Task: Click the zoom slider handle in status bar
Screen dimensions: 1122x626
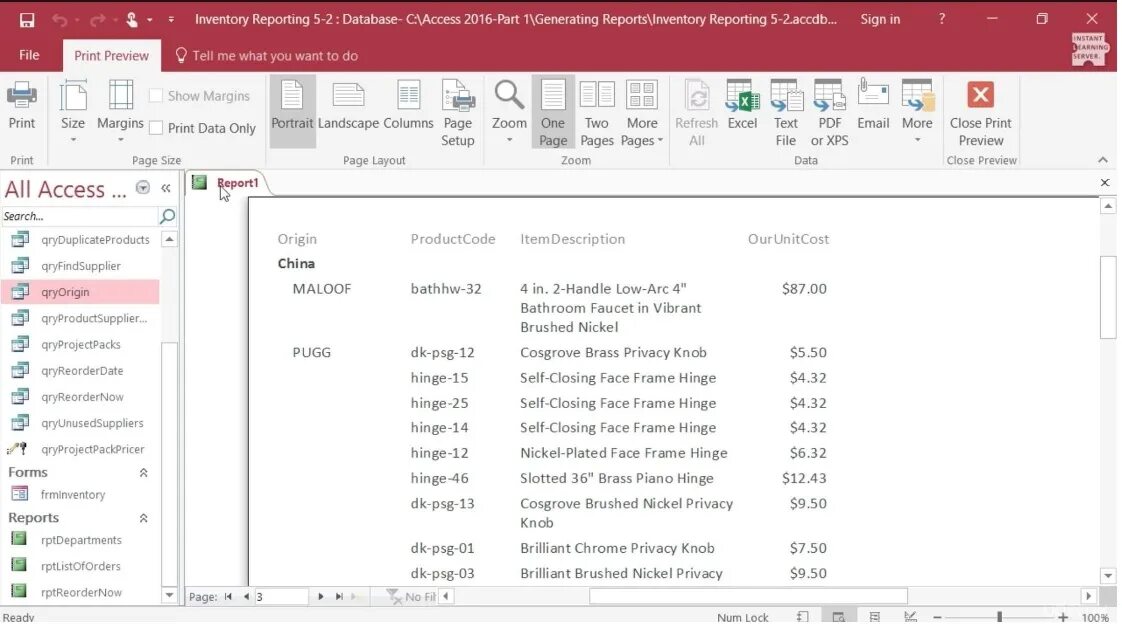Action: [1000, 617]
